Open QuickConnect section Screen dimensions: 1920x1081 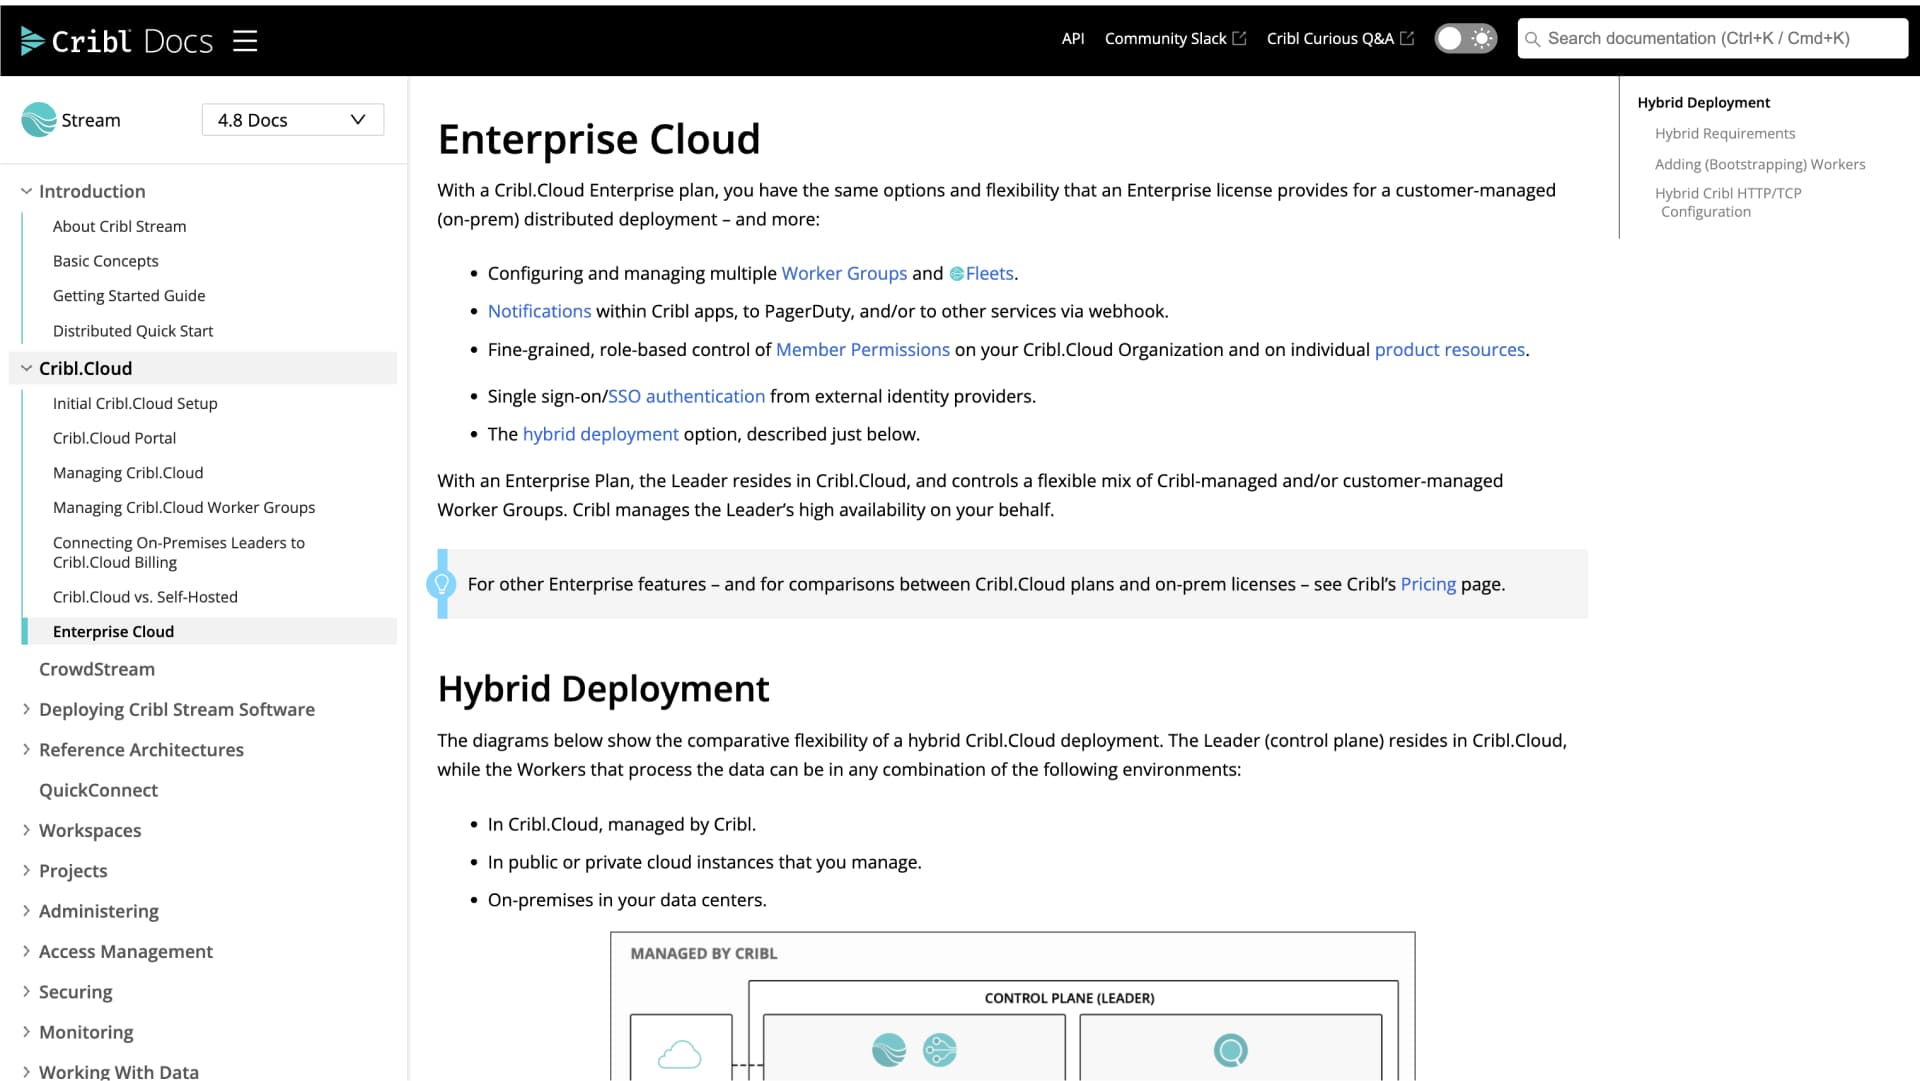tap(98, 790)
